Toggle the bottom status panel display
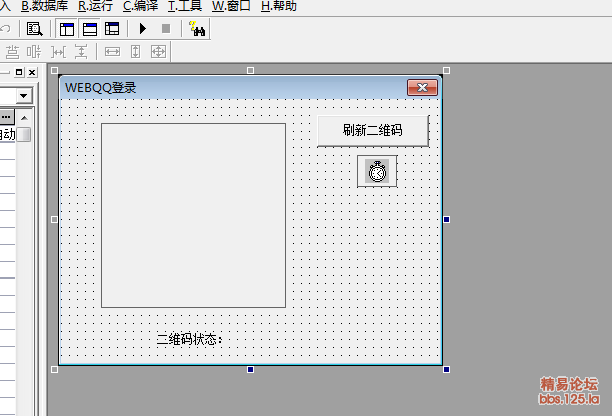Screen dimensions: 612x416 pyautogui.click(x=89, y=29)
